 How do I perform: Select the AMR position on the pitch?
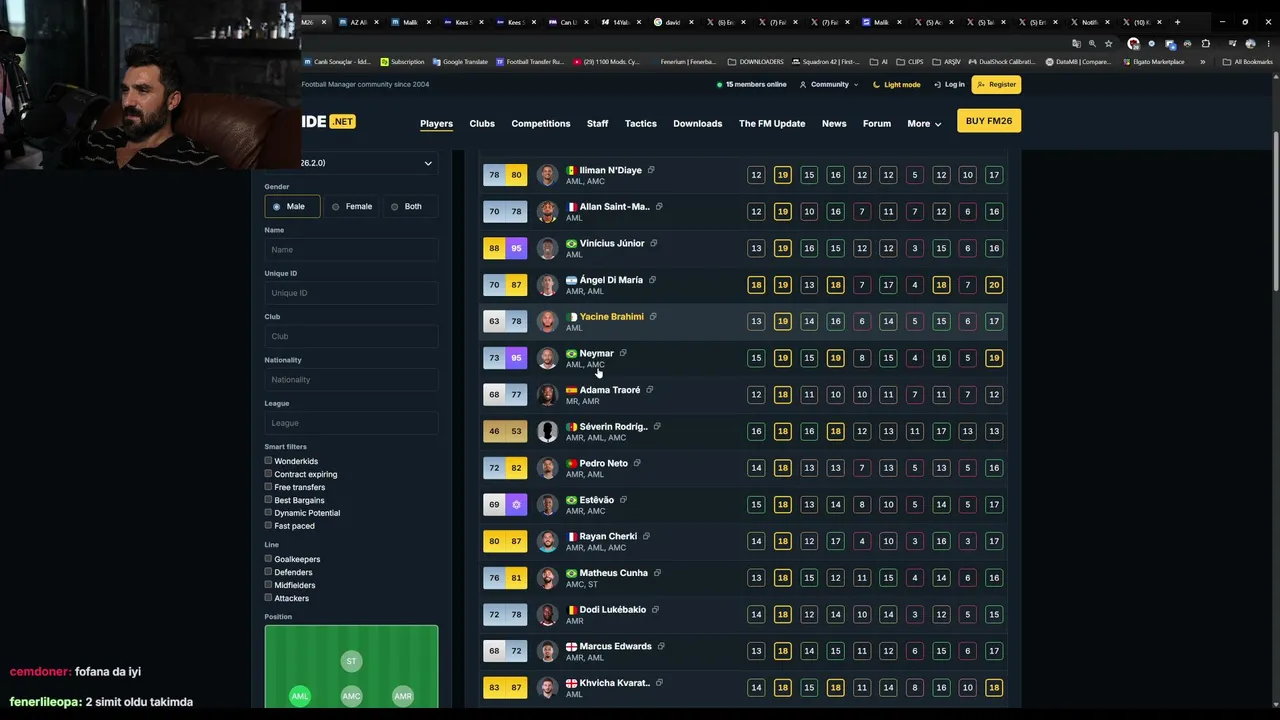coord(403,696)
